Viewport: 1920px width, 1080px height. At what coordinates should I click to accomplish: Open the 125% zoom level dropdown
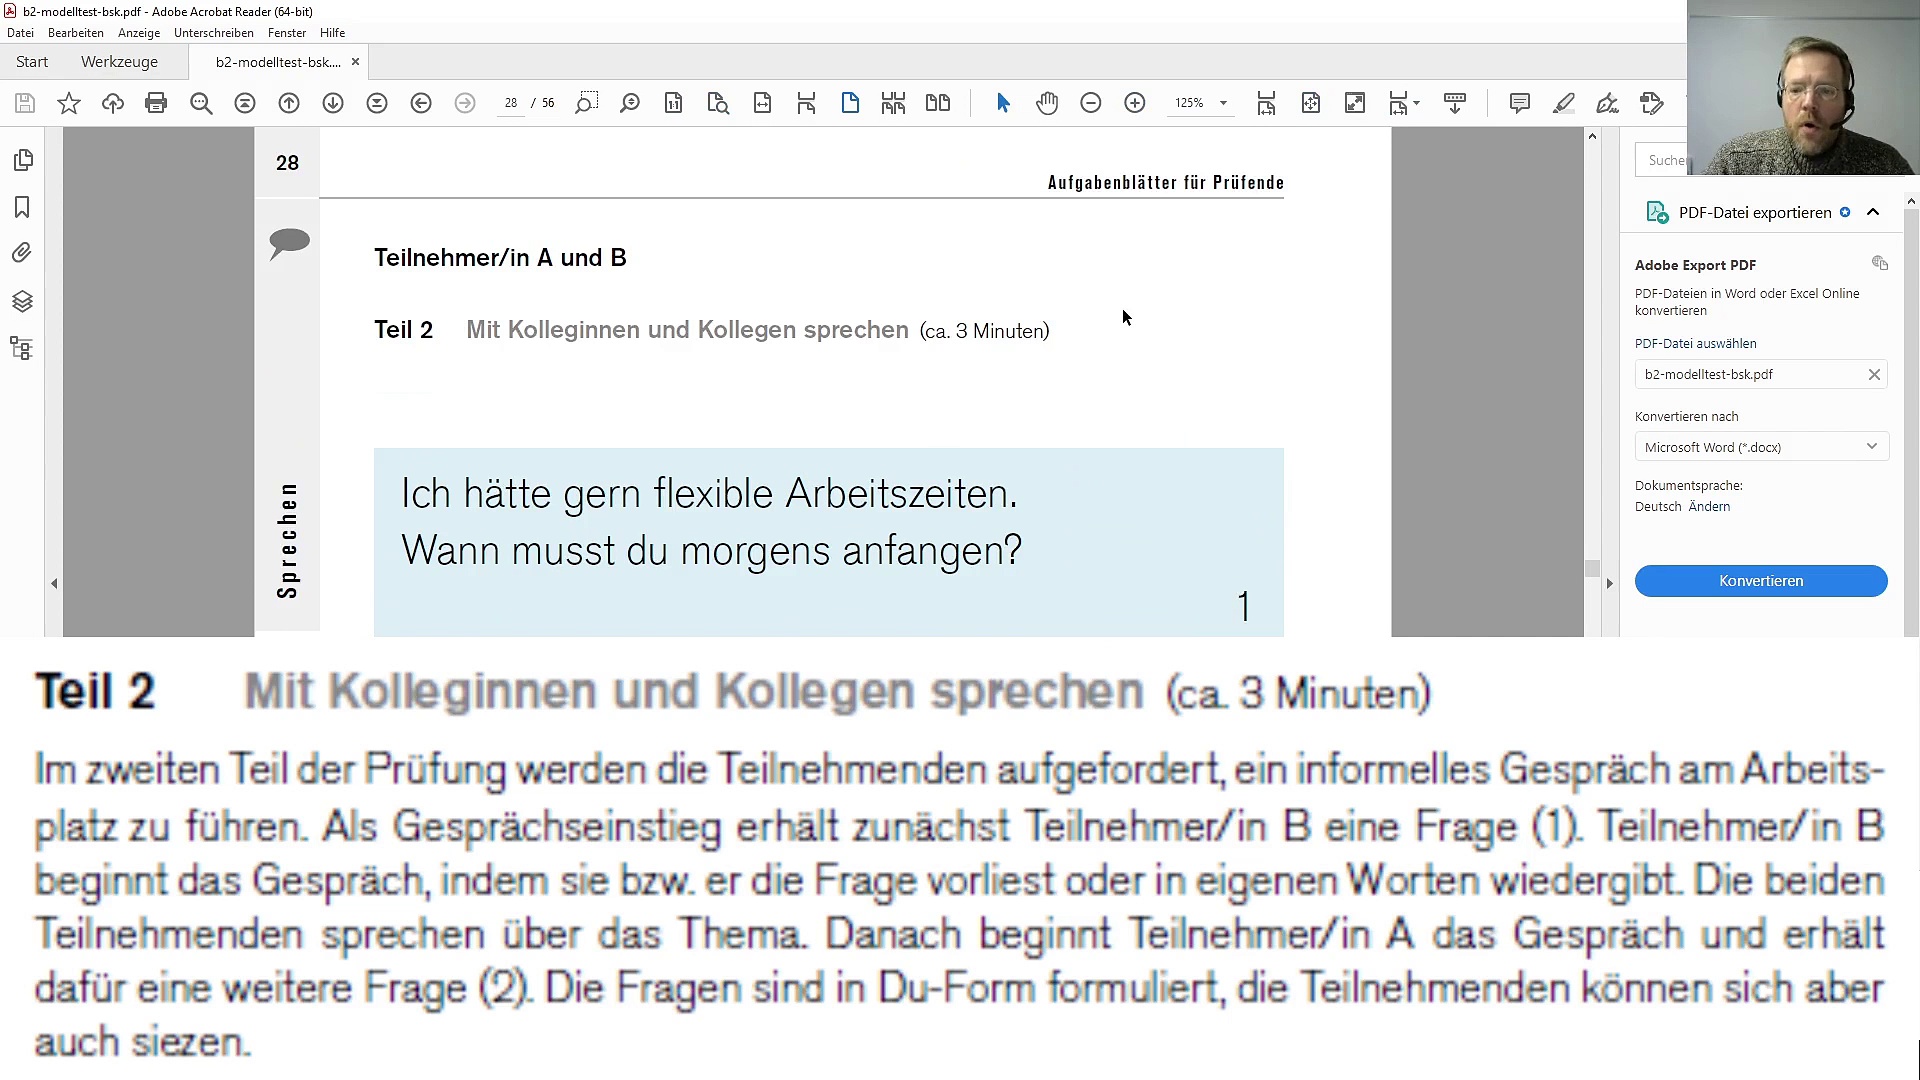coord(1223,103)
